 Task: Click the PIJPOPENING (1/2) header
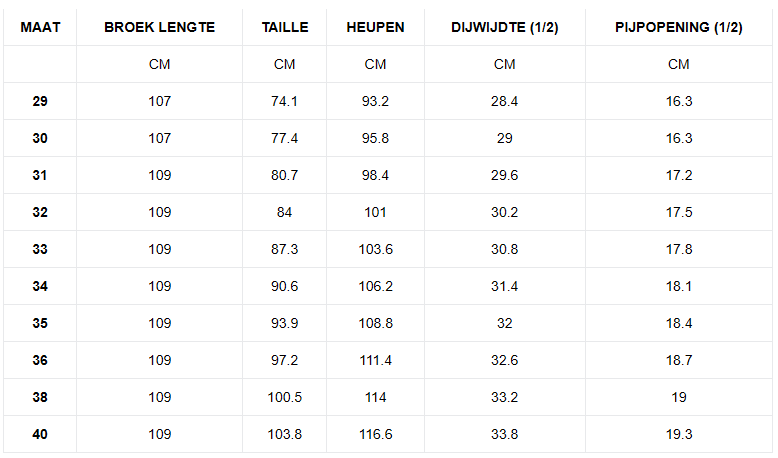(679, 27)
